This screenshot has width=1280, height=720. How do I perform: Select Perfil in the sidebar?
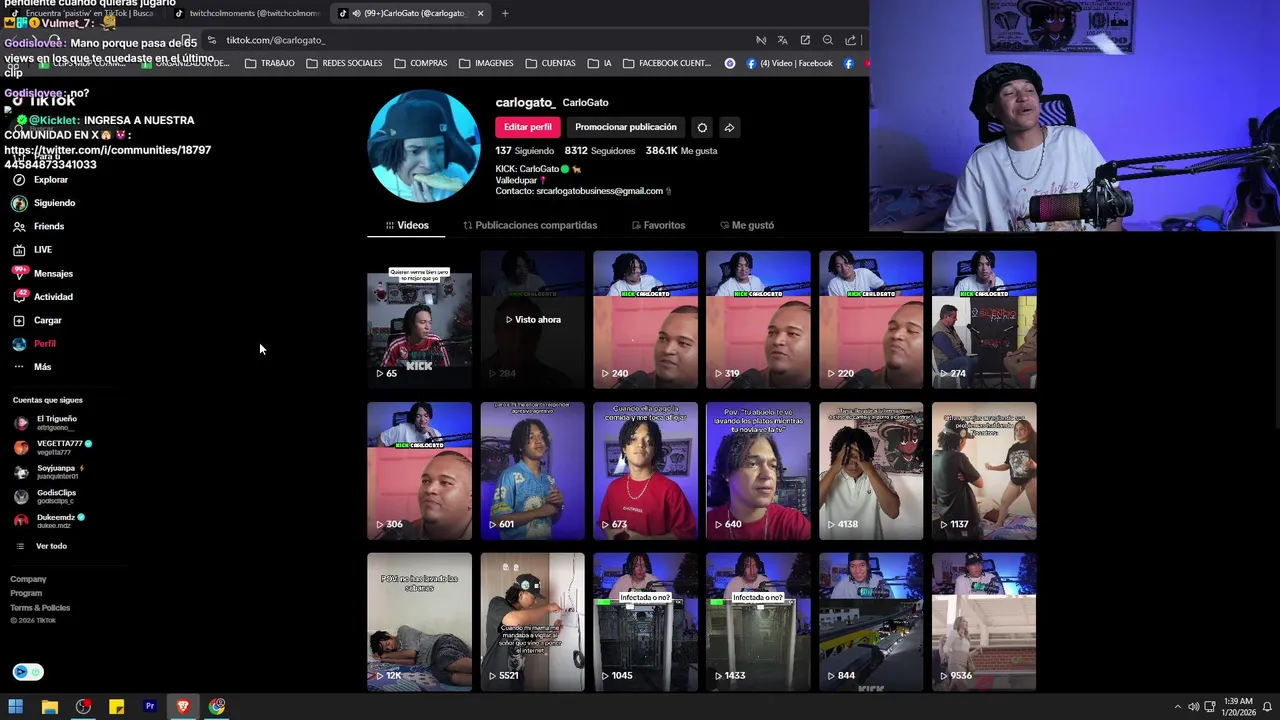point(44,343)
